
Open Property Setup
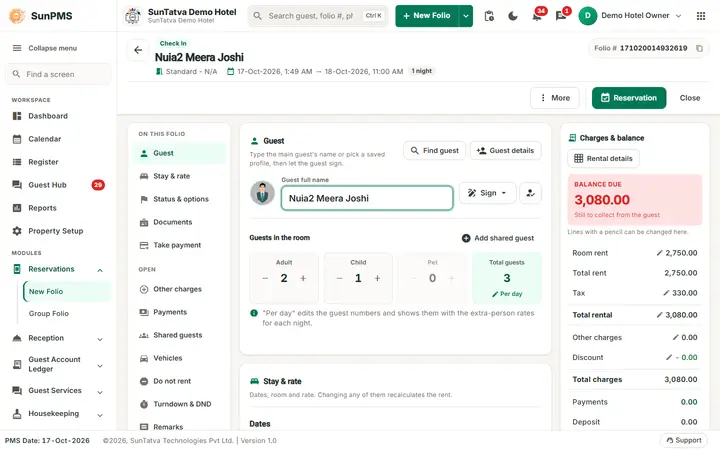58,231
